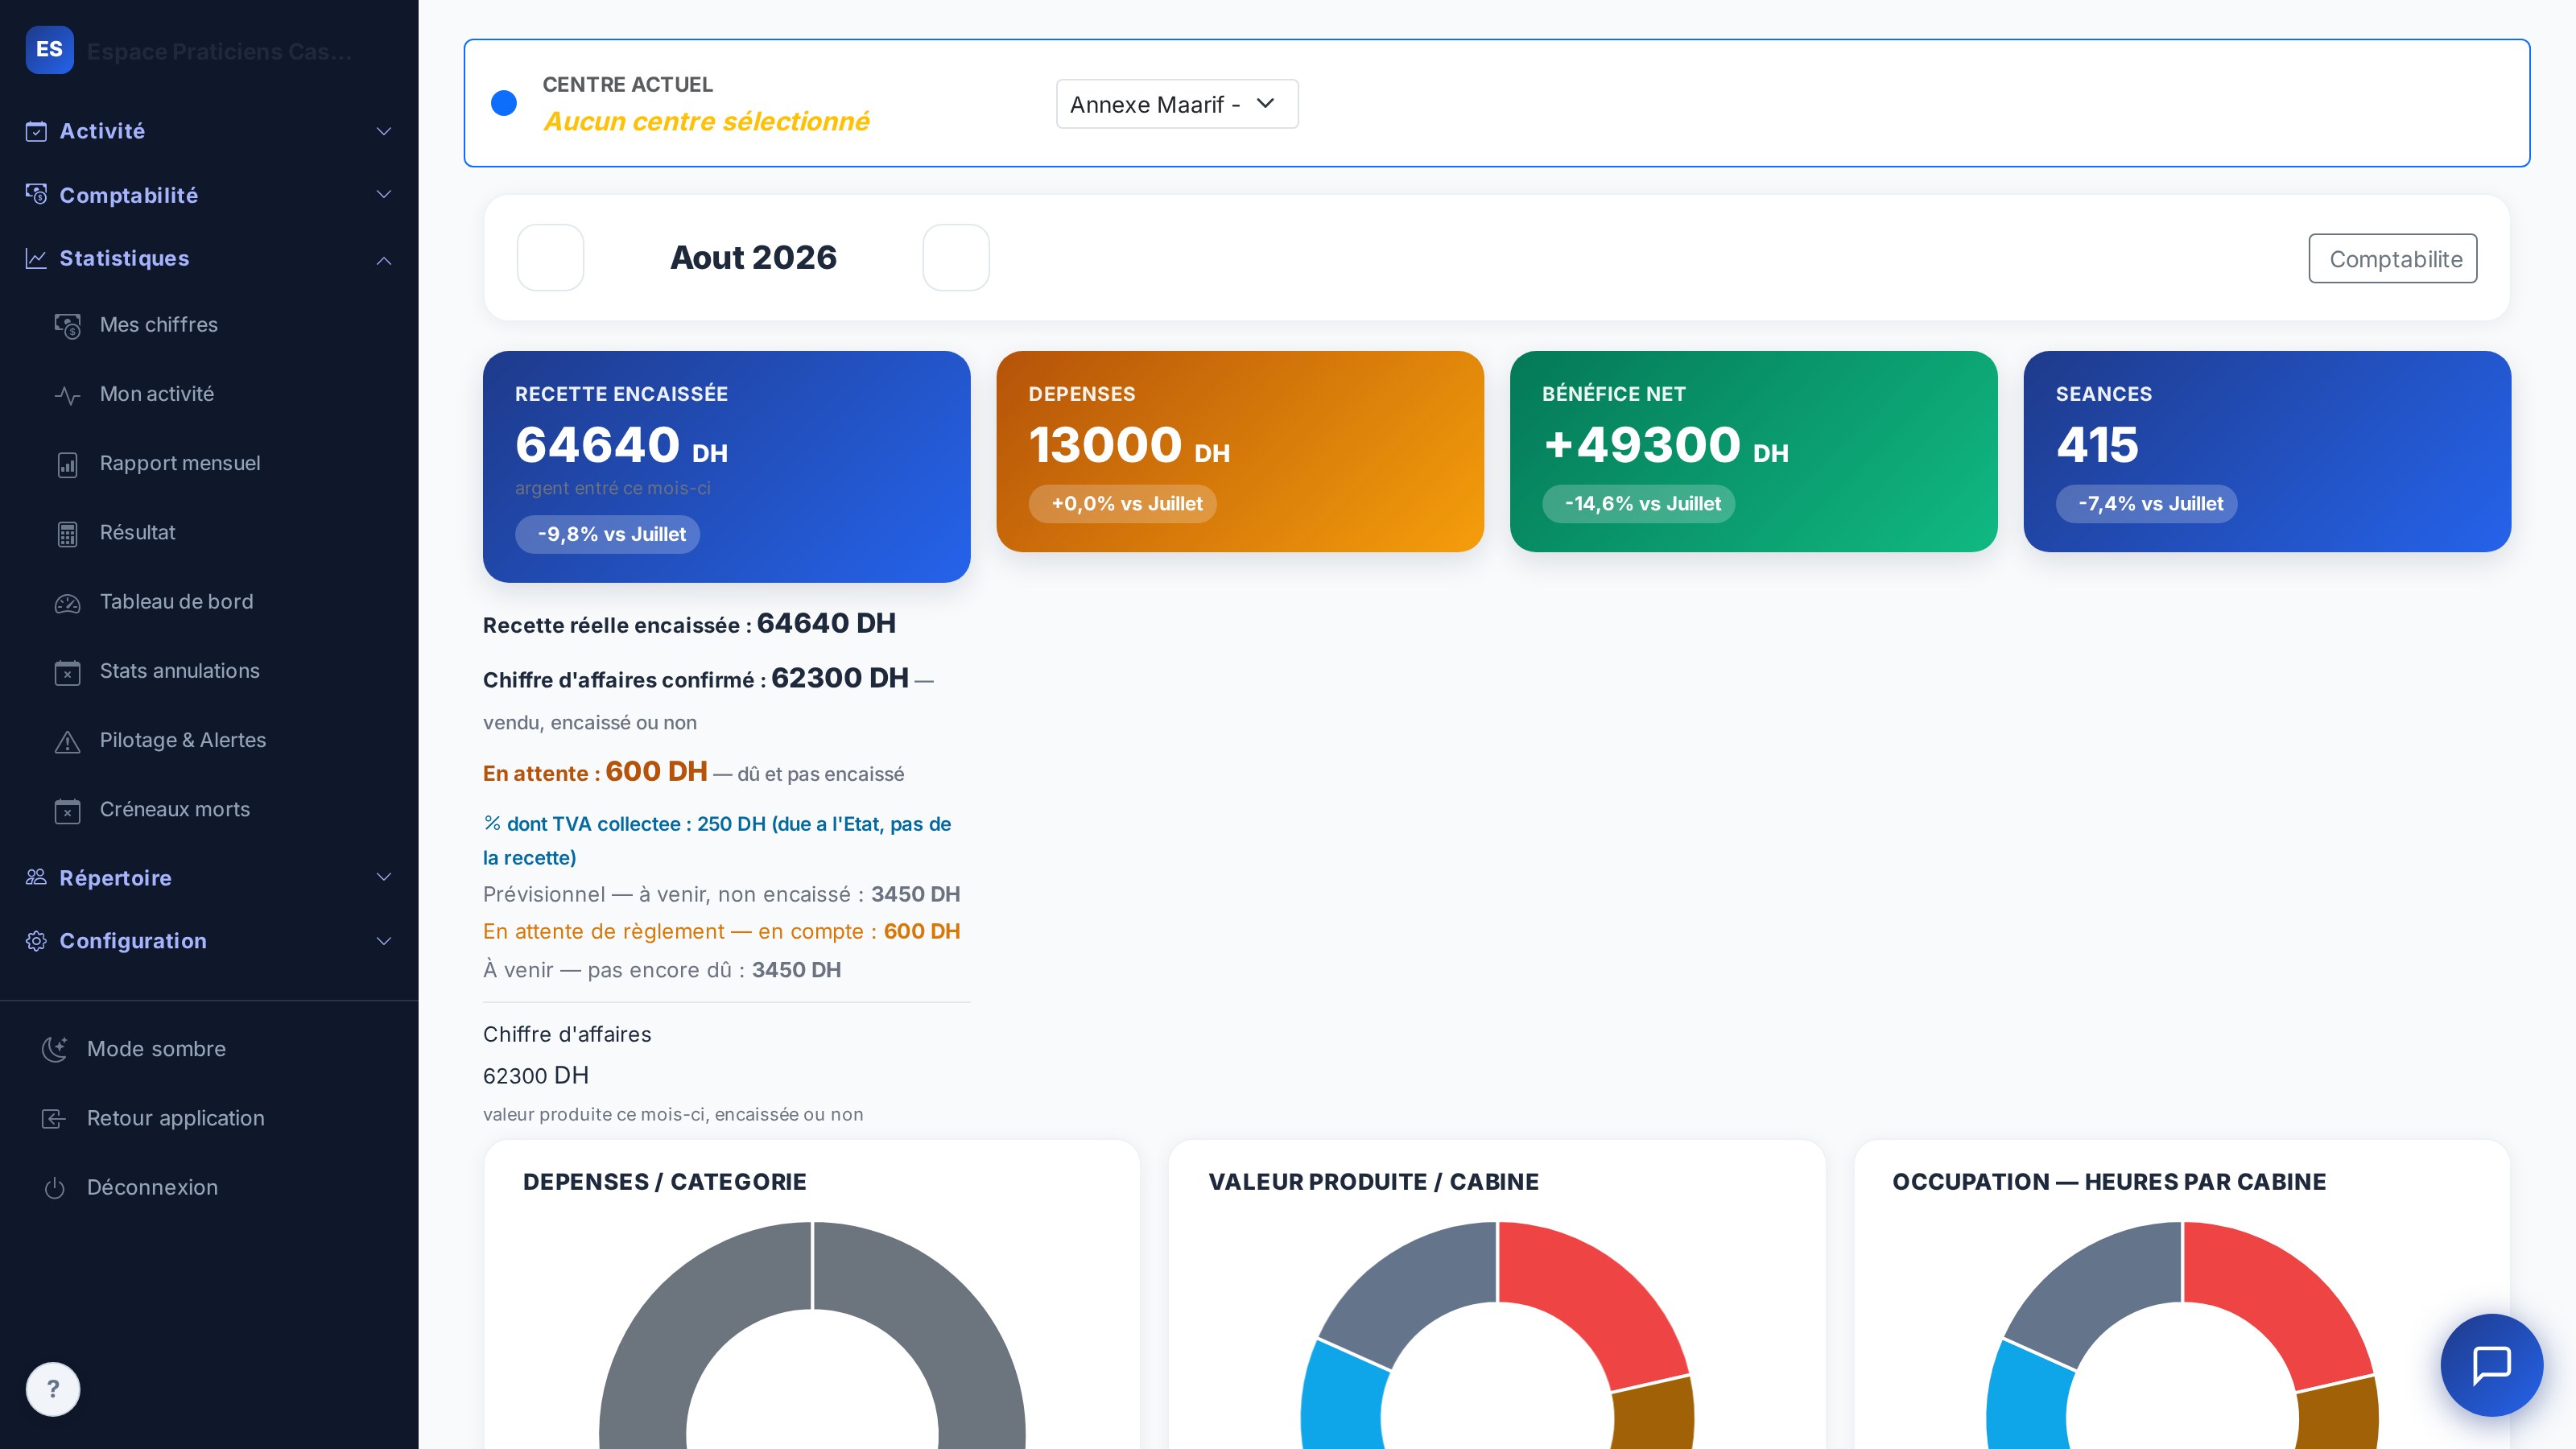This screenshot has width=2576, height=1449.
Task: Click the ES logo badge
Action: 49,50
